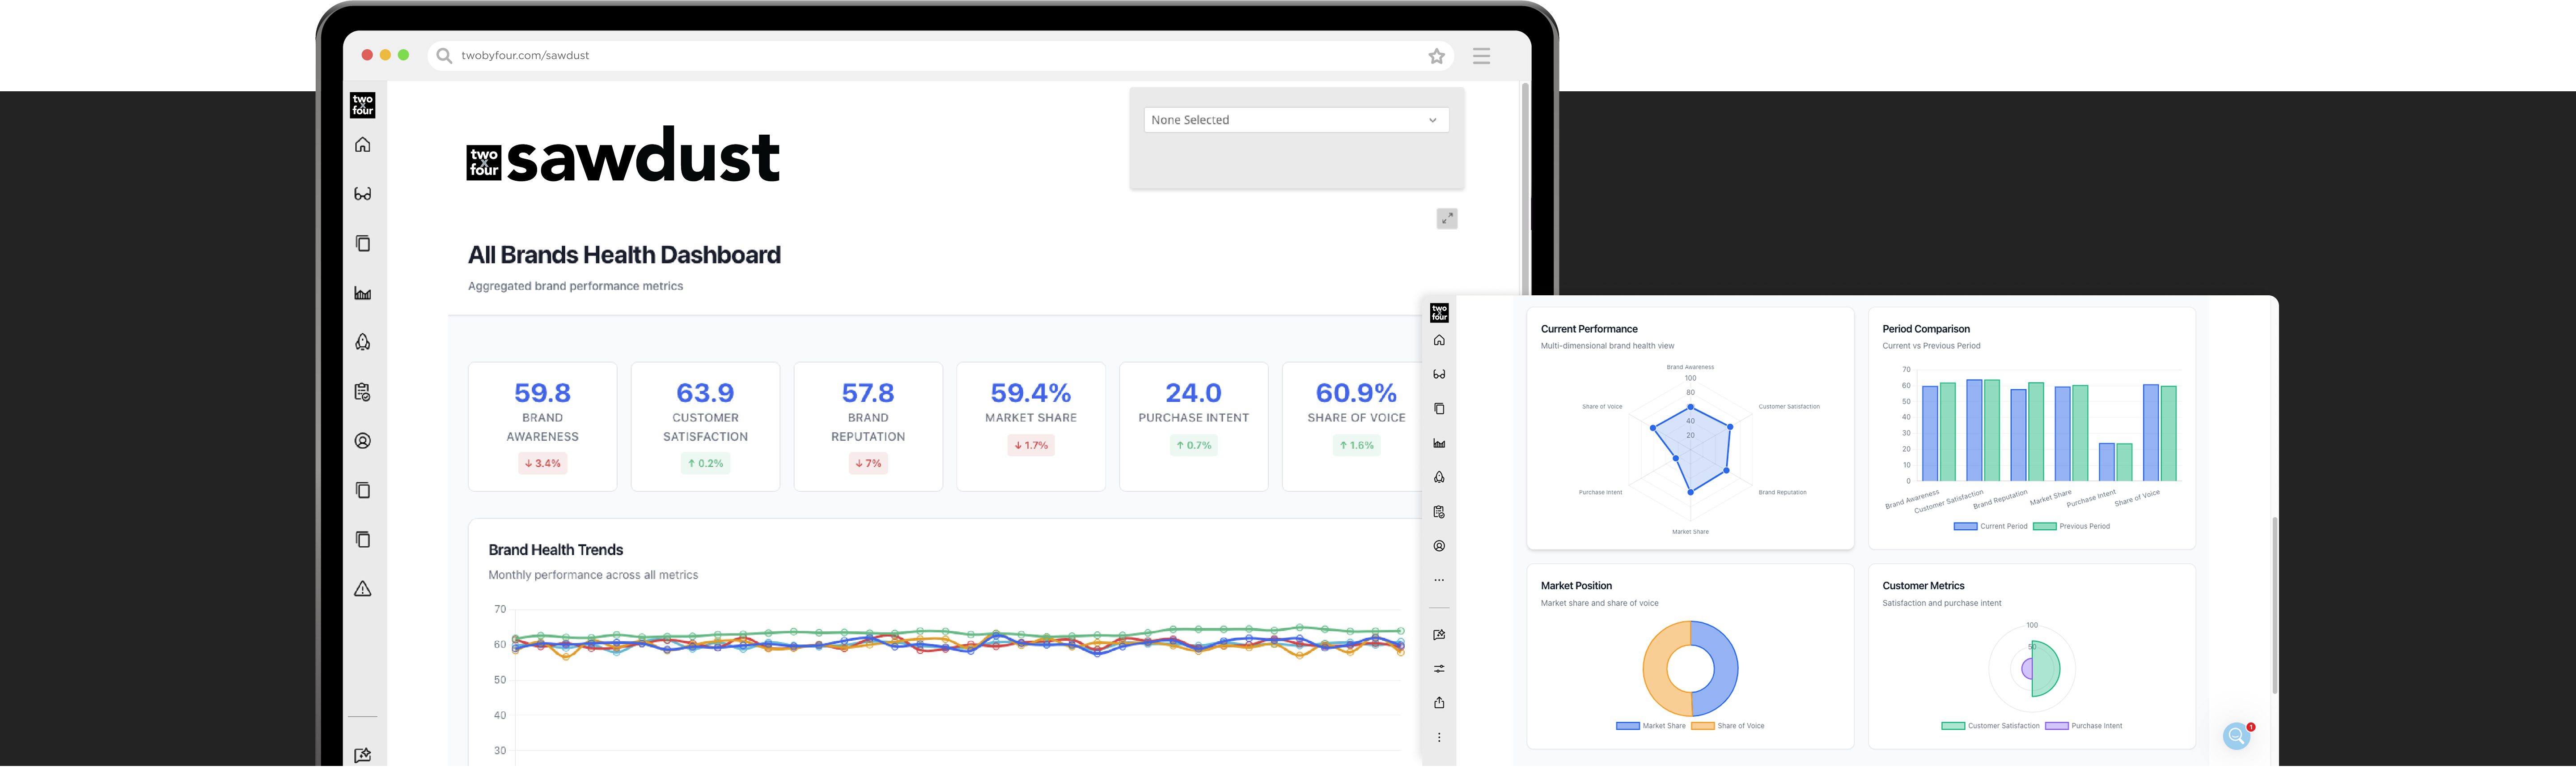
Task: Click the home icon in the main browser sidebar
Action: (363, 145)
